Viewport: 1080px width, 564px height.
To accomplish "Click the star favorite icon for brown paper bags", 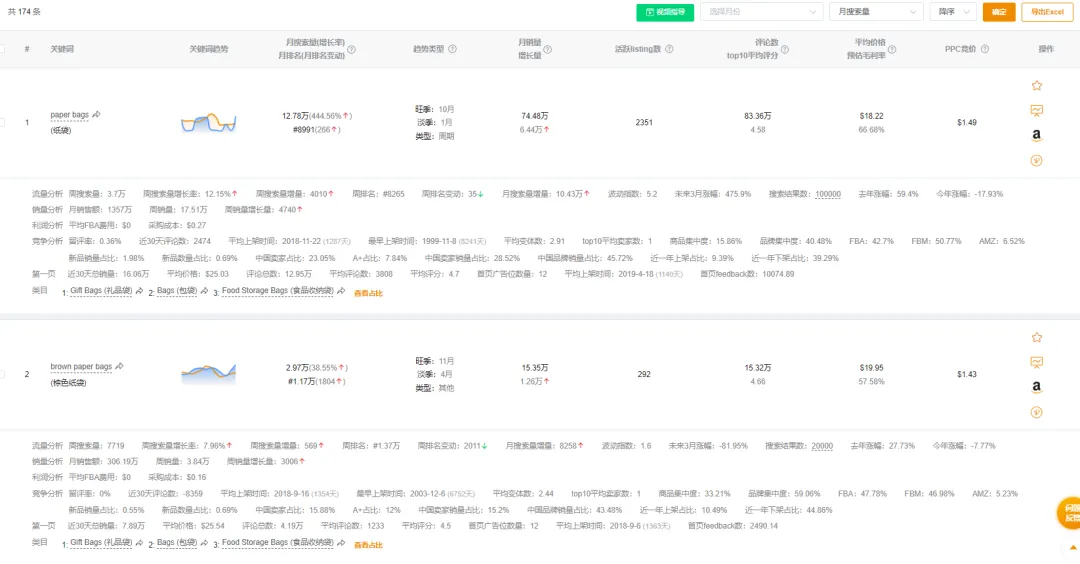I will [x=1037, y=337].
